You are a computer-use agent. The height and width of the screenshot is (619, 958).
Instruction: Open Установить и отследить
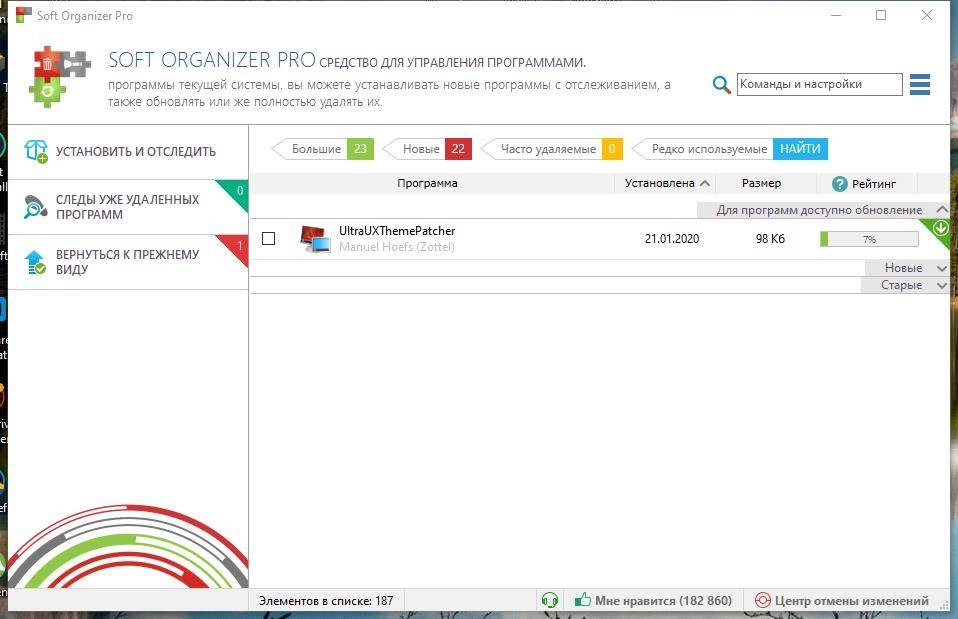coord(128,152)
